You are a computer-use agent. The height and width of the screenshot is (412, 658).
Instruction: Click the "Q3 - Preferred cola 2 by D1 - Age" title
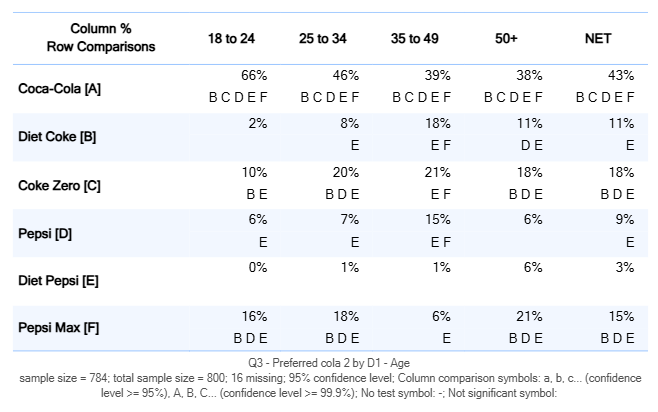pos(330,363)
